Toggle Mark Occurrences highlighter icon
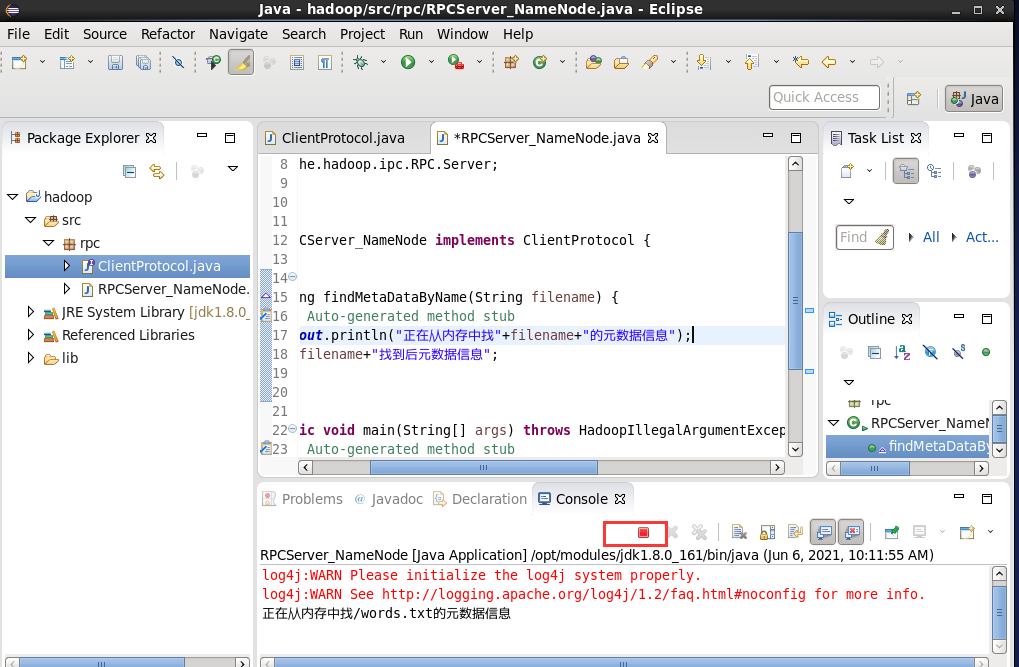This screenshot has height=667, width=1019. tap(241, 62)
